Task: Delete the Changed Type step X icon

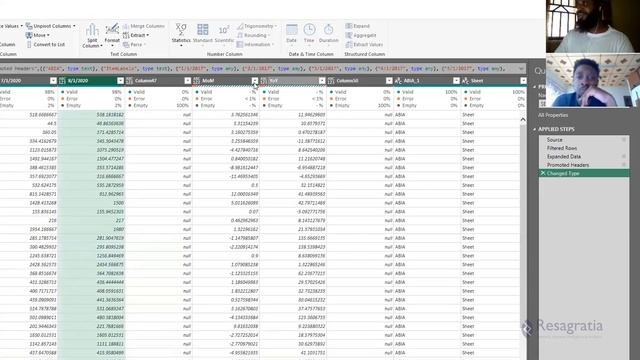Action: click(543, 173)
